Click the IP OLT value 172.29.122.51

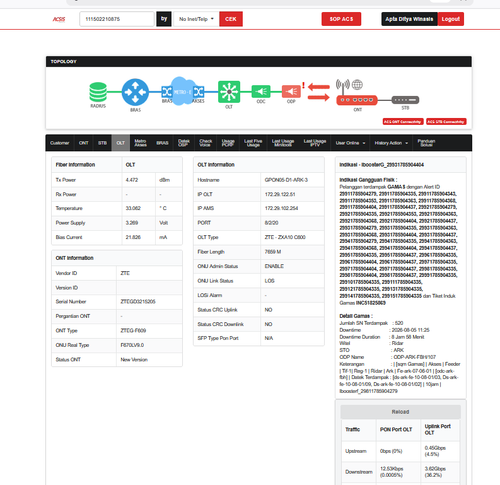coord(280,194)
